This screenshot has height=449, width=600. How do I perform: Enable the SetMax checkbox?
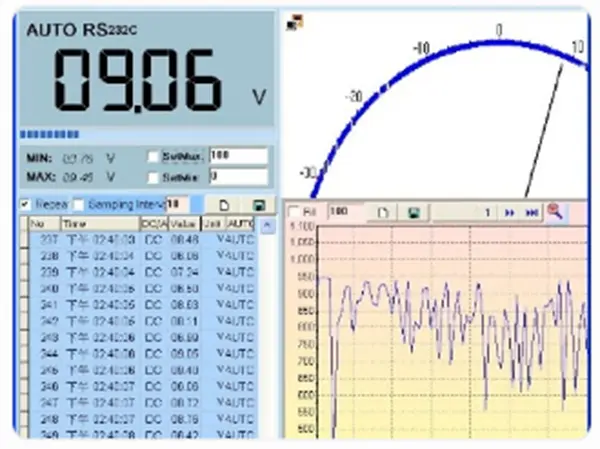(153, 157)
